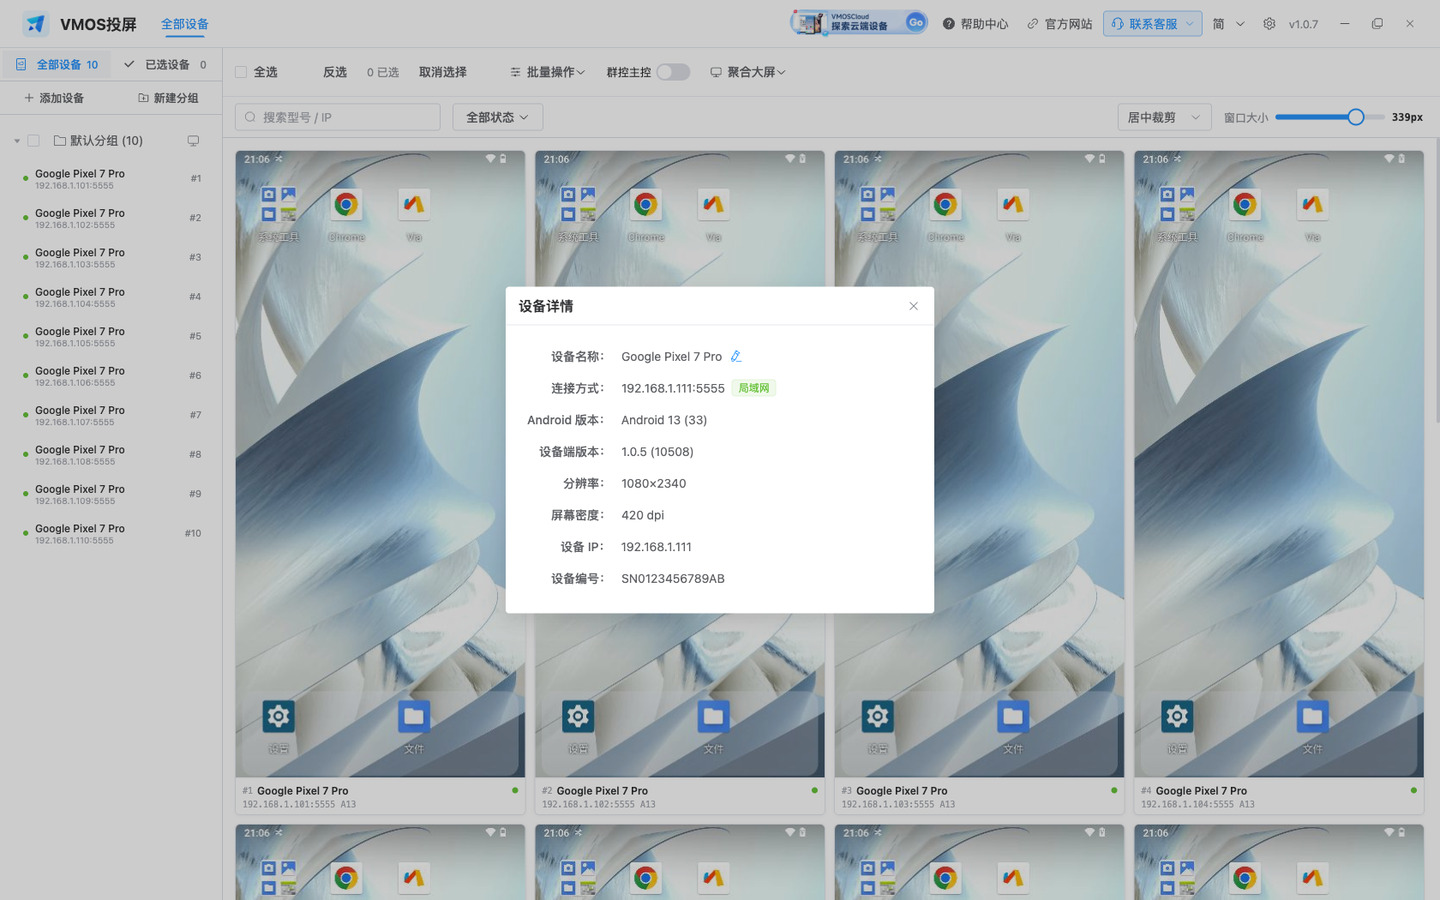Viewport: 1440px width, 900px height.
Task: Open Chrome on device #3 screen
Action: (945, 205)
